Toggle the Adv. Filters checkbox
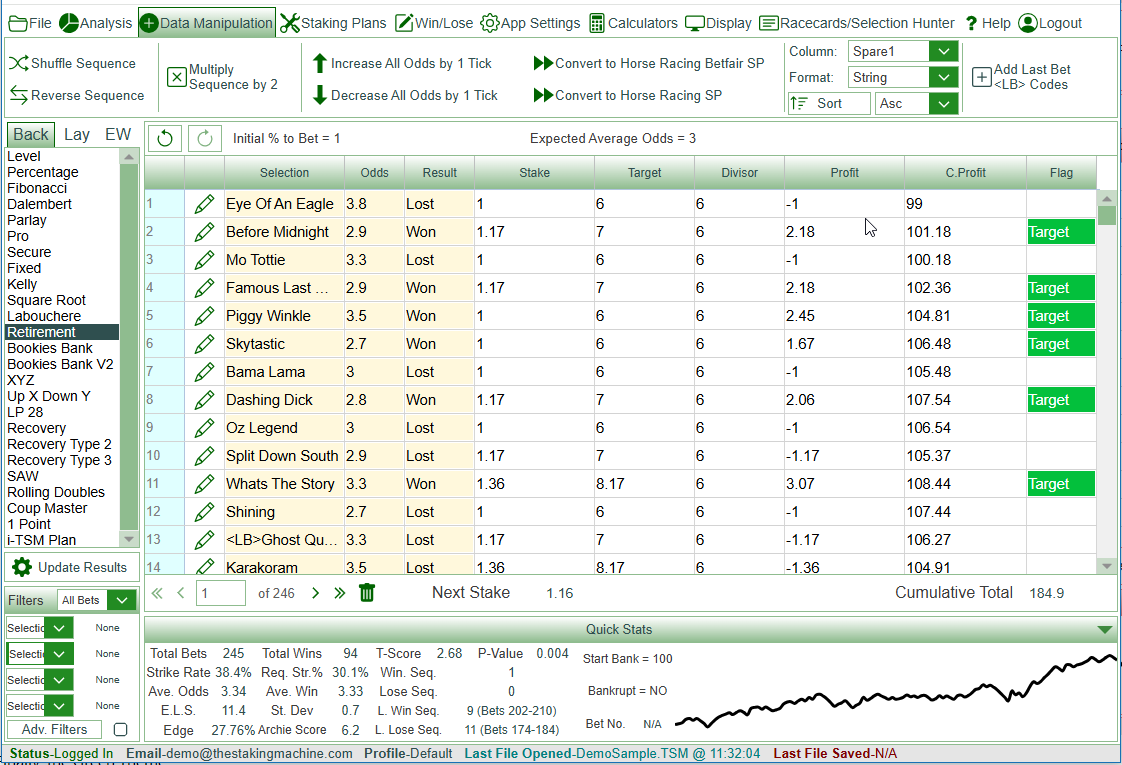Image resolution: width=1122 pixels, height=765 pixels. 121,730
